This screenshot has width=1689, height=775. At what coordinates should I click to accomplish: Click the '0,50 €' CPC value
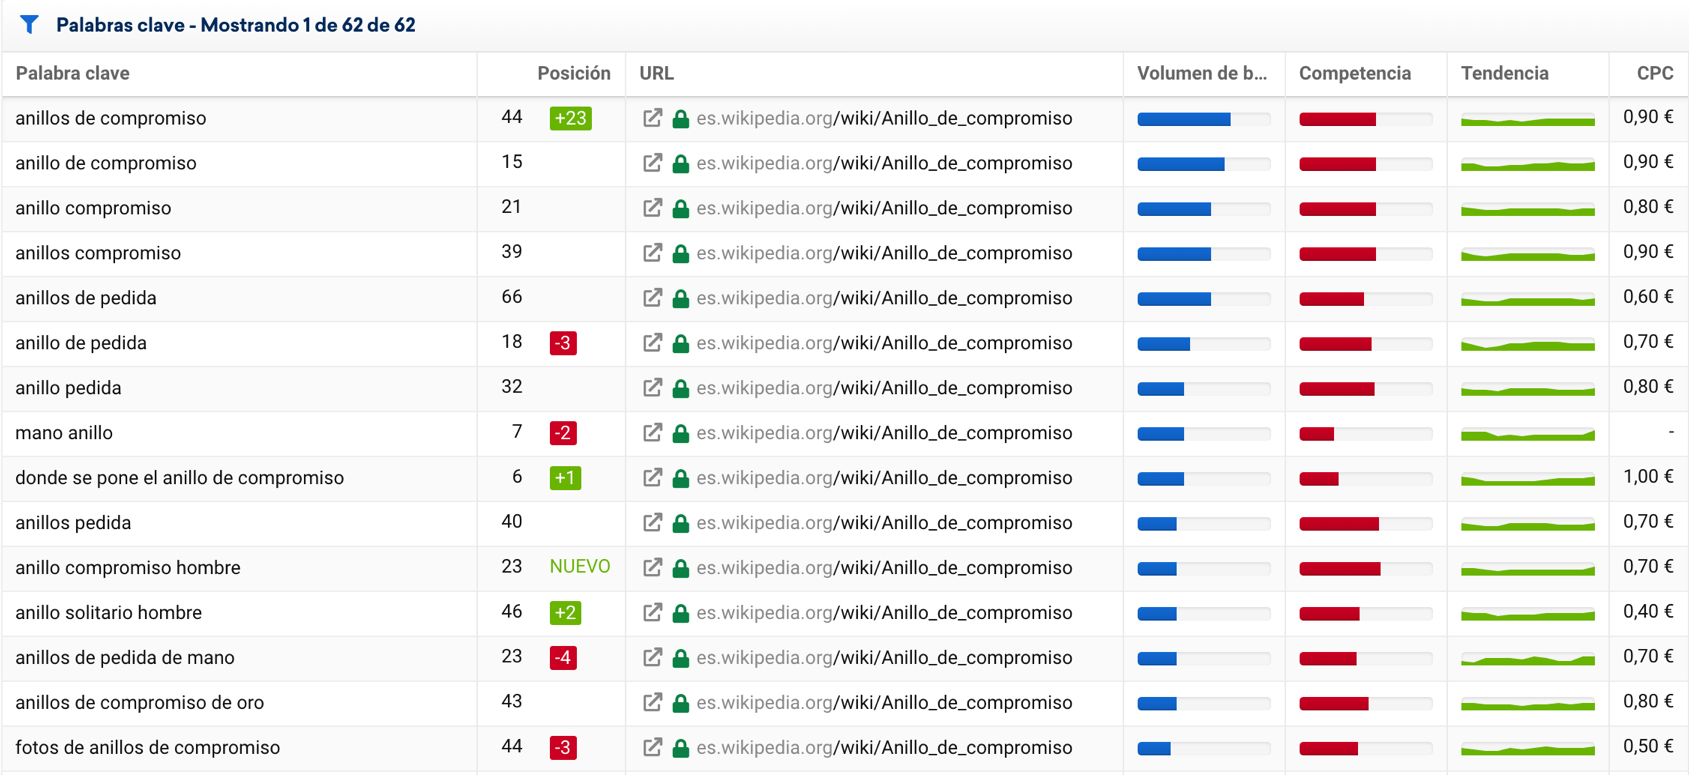point(1648,747)
